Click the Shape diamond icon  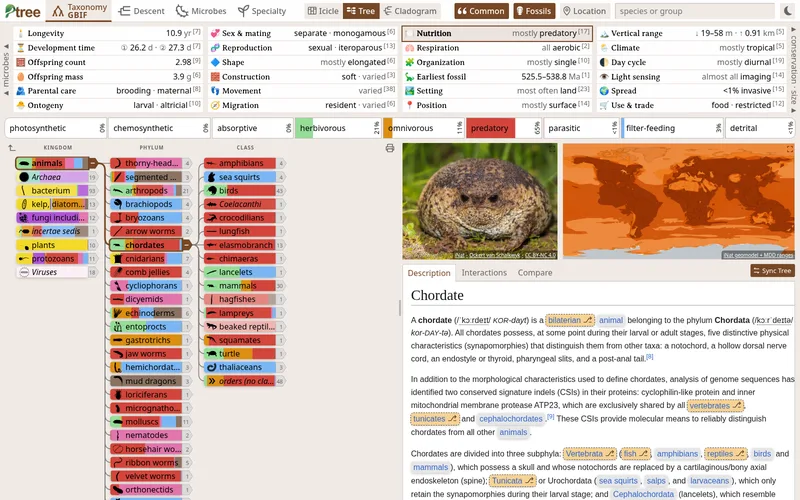coord(215,62)
